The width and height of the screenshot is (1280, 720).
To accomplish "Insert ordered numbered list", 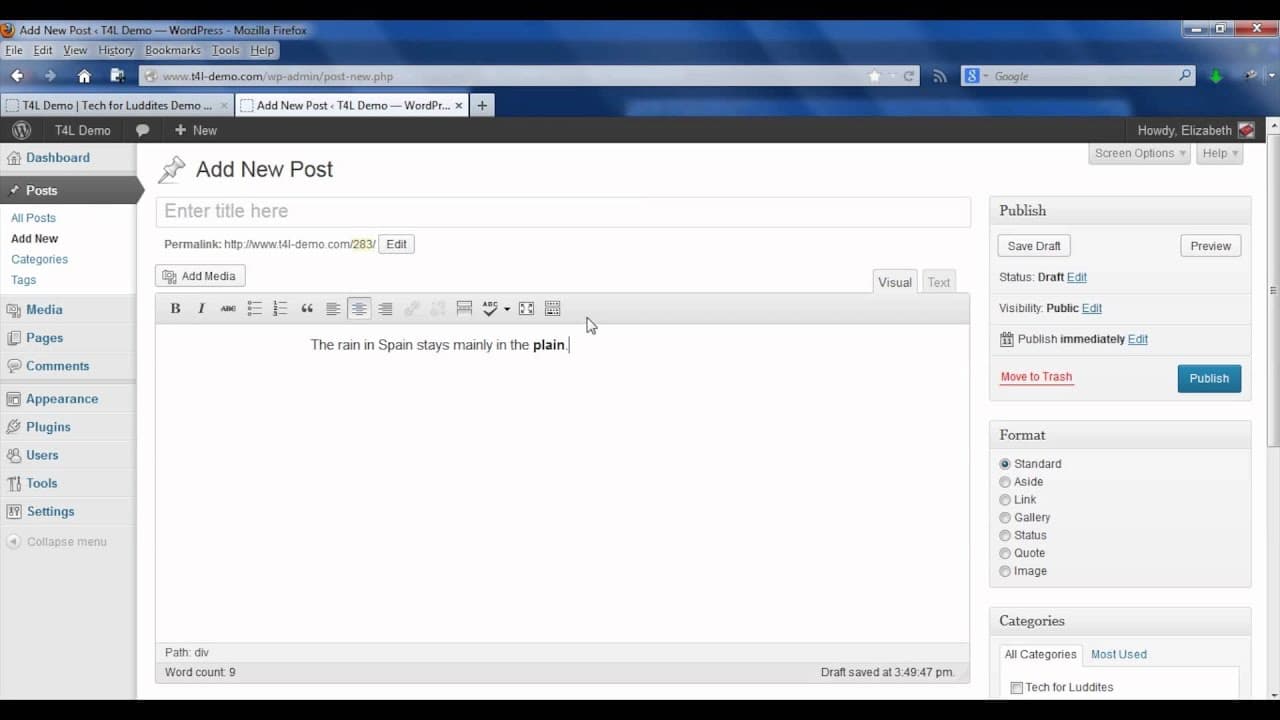I will (280, 309).
